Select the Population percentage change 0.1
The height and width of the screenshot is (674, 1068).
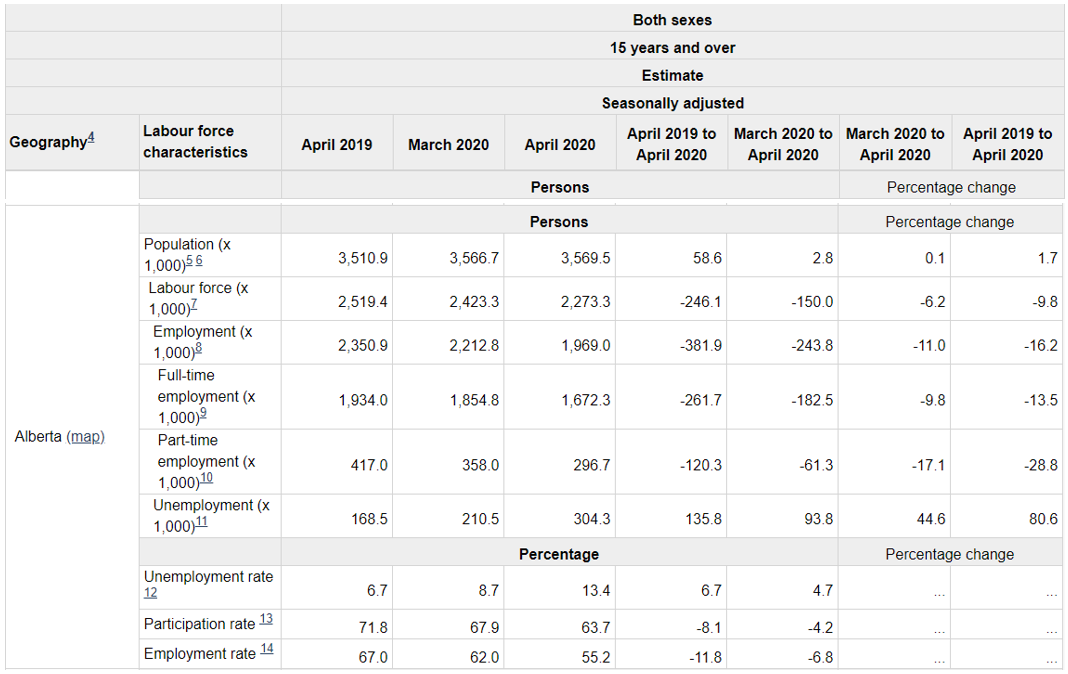[x=934, y=258]
